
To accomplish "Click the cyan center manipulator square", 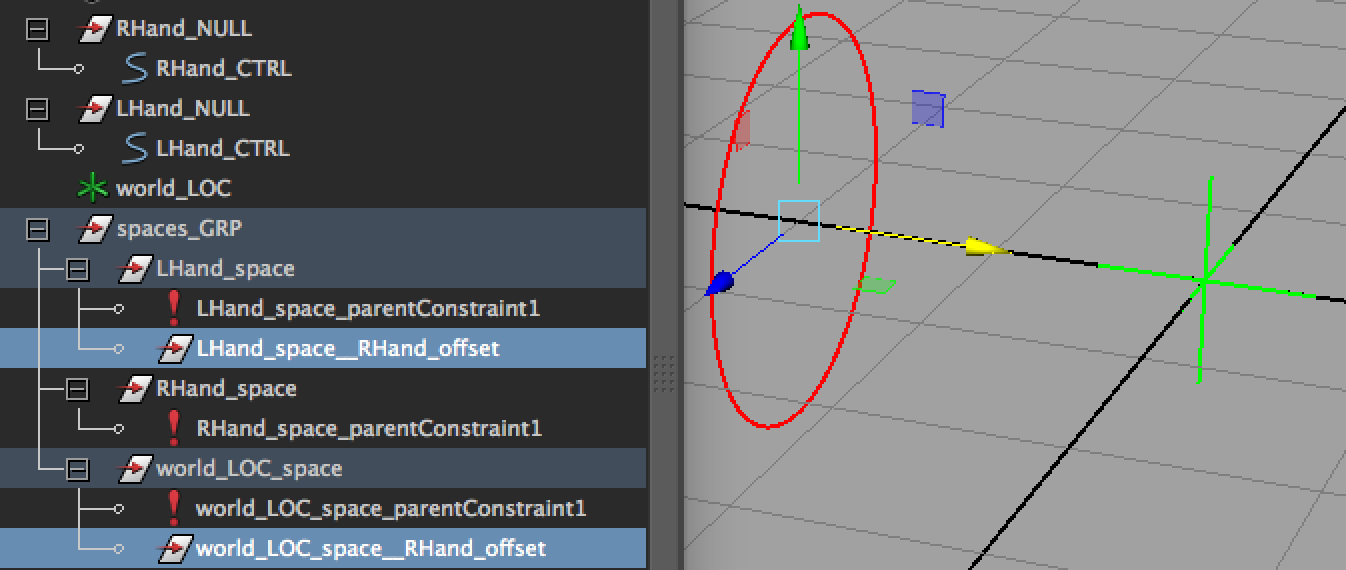I will [x=799, y=221].
